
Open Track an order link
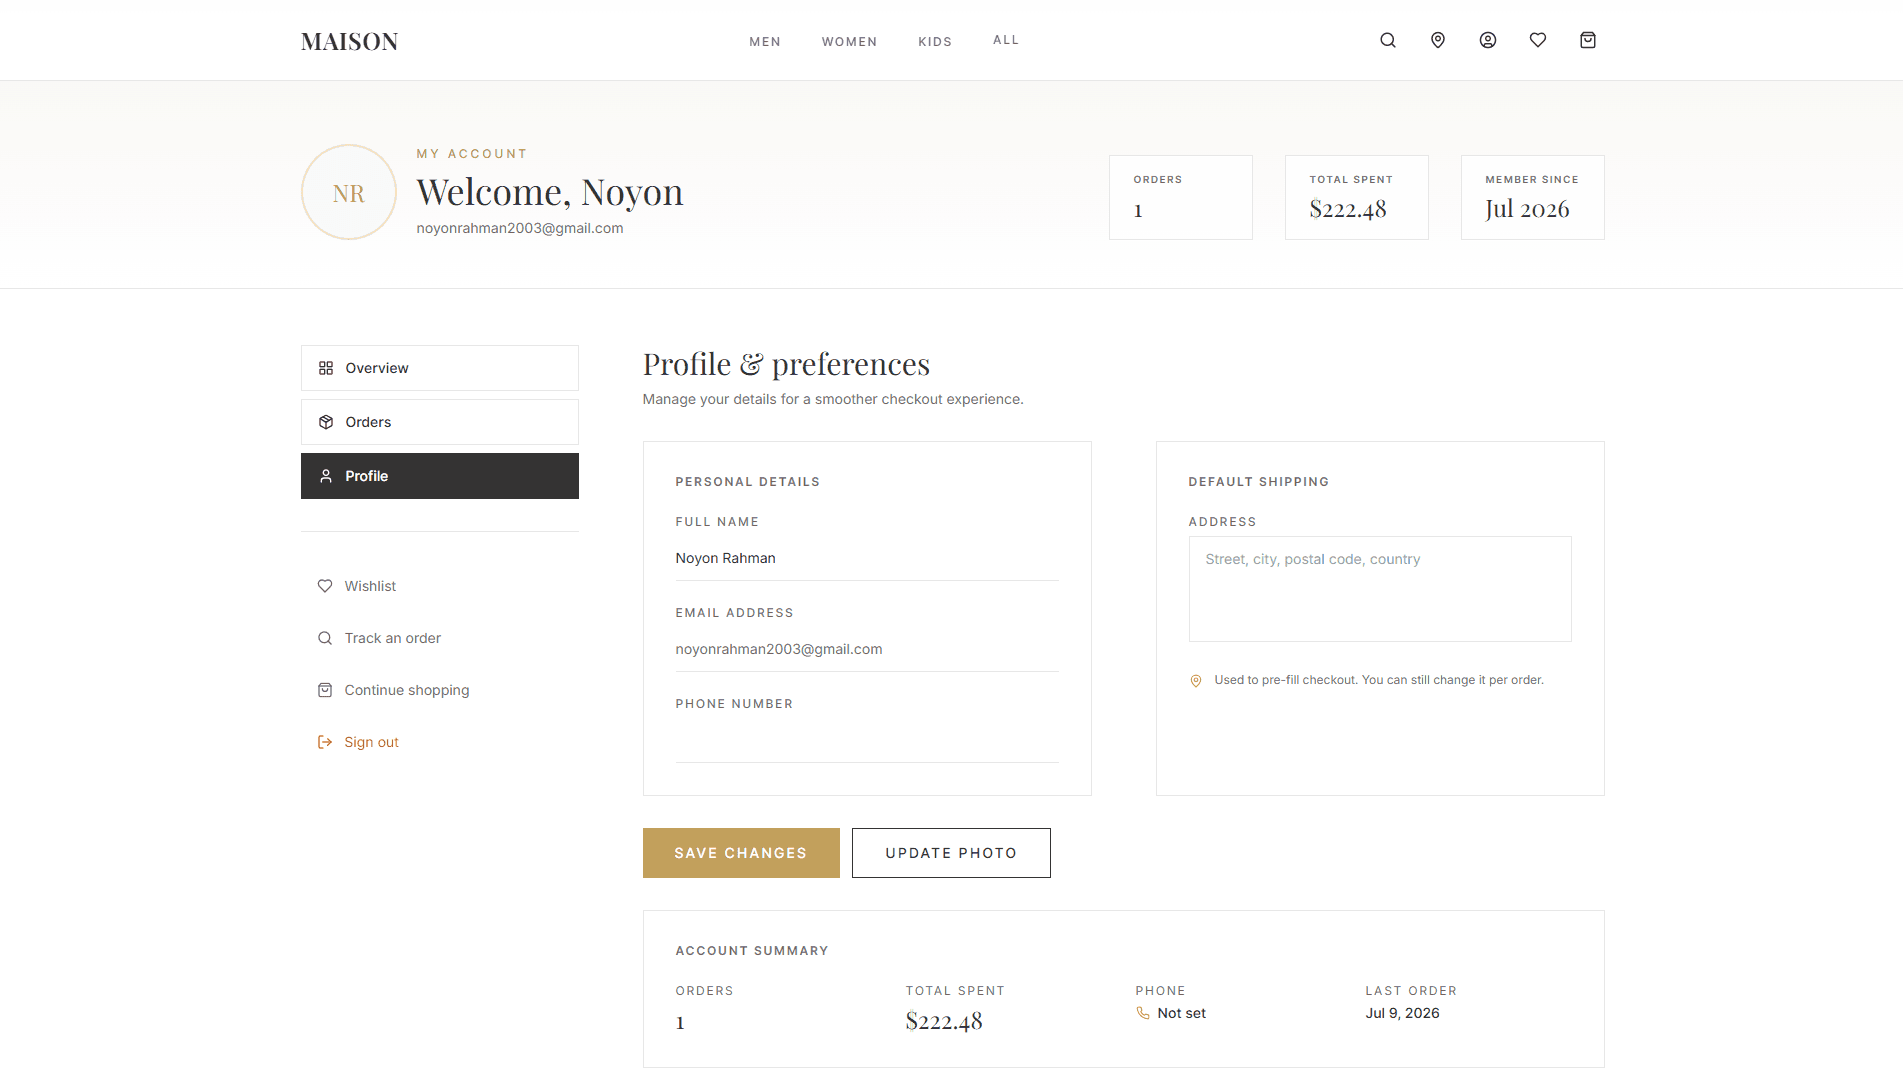click(x=393, y=638)
